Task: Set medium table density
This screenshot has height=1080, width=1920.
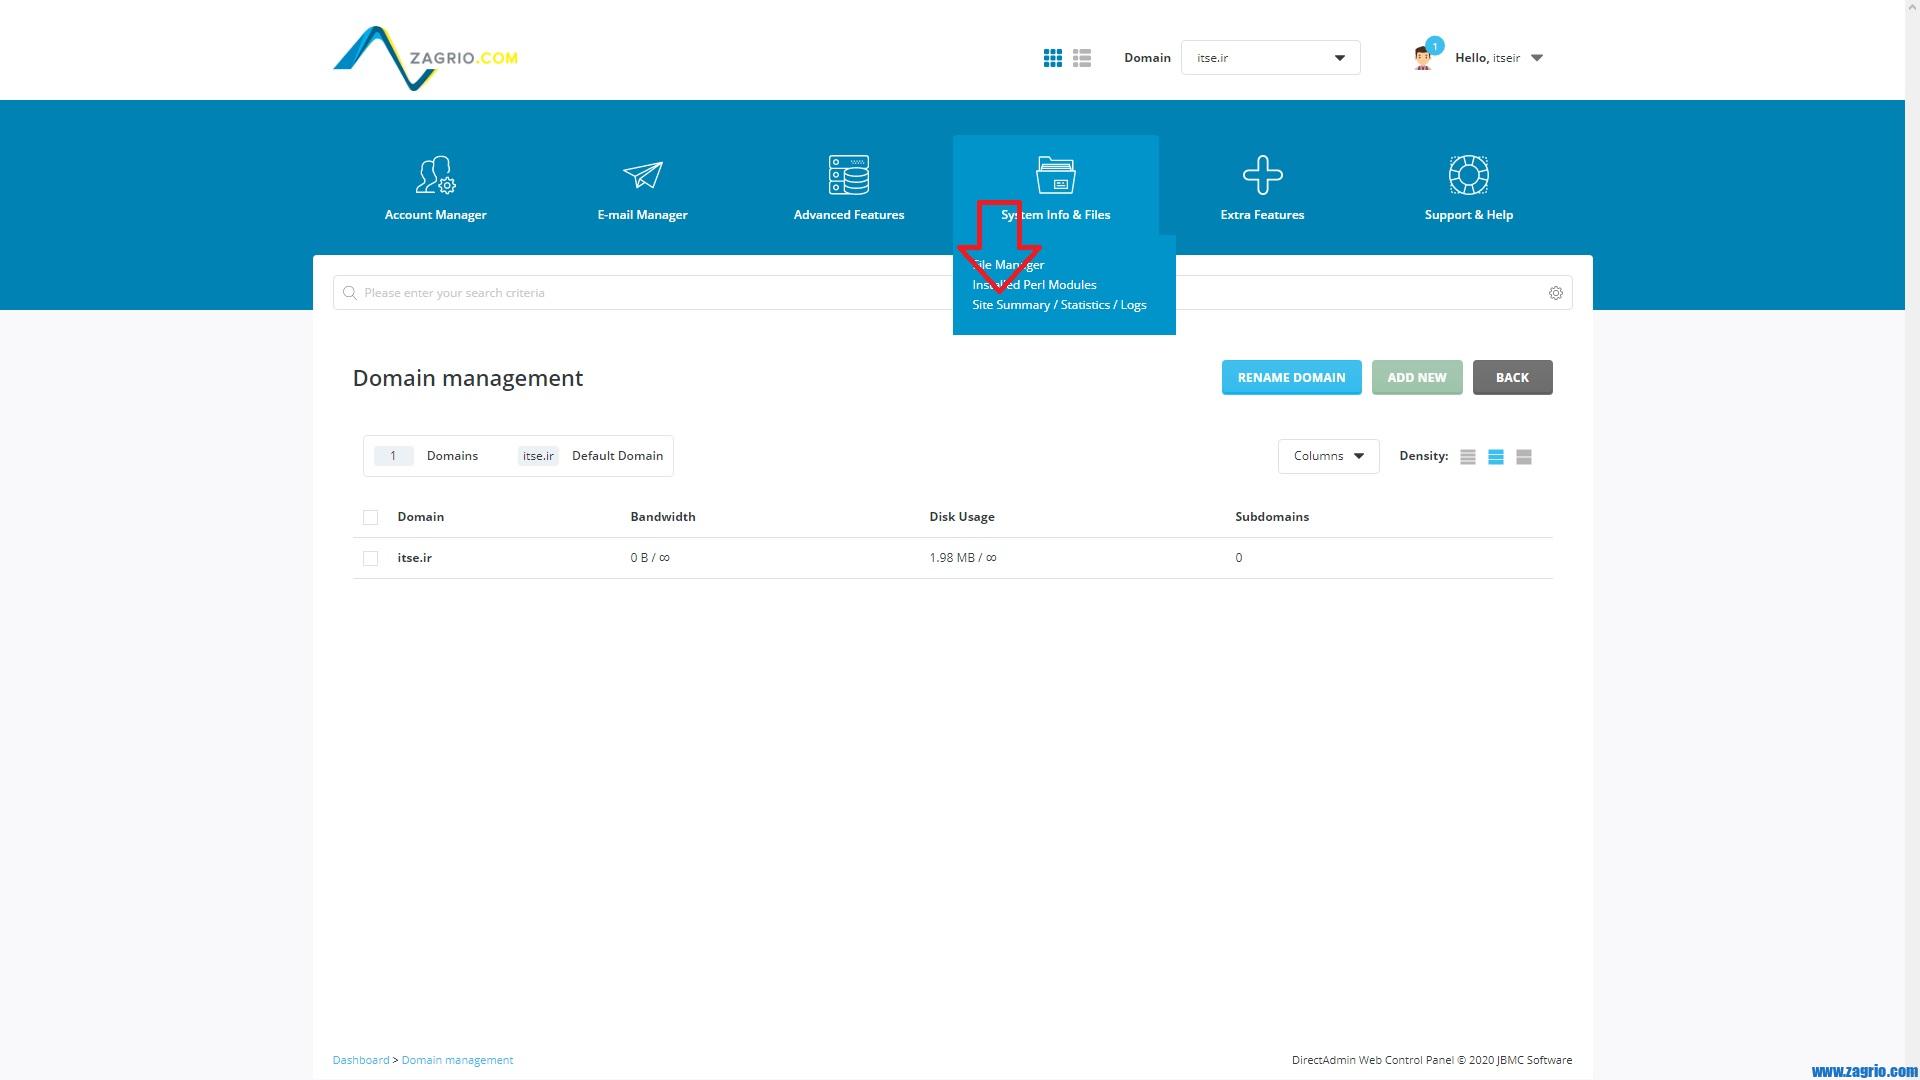Action: [1495, 457]
